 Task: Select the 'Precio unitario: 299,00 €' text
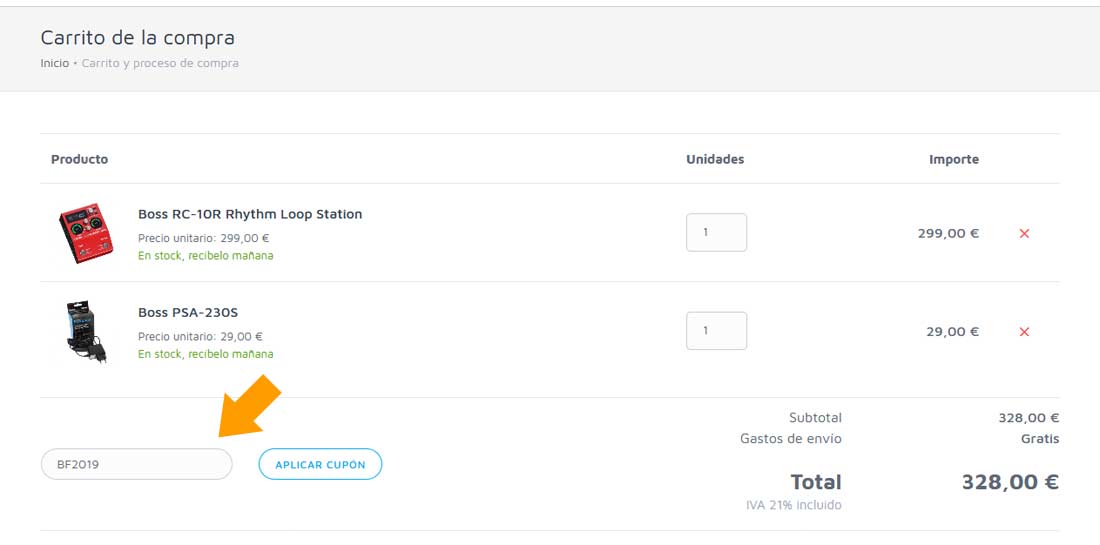[x=203, y=238]
